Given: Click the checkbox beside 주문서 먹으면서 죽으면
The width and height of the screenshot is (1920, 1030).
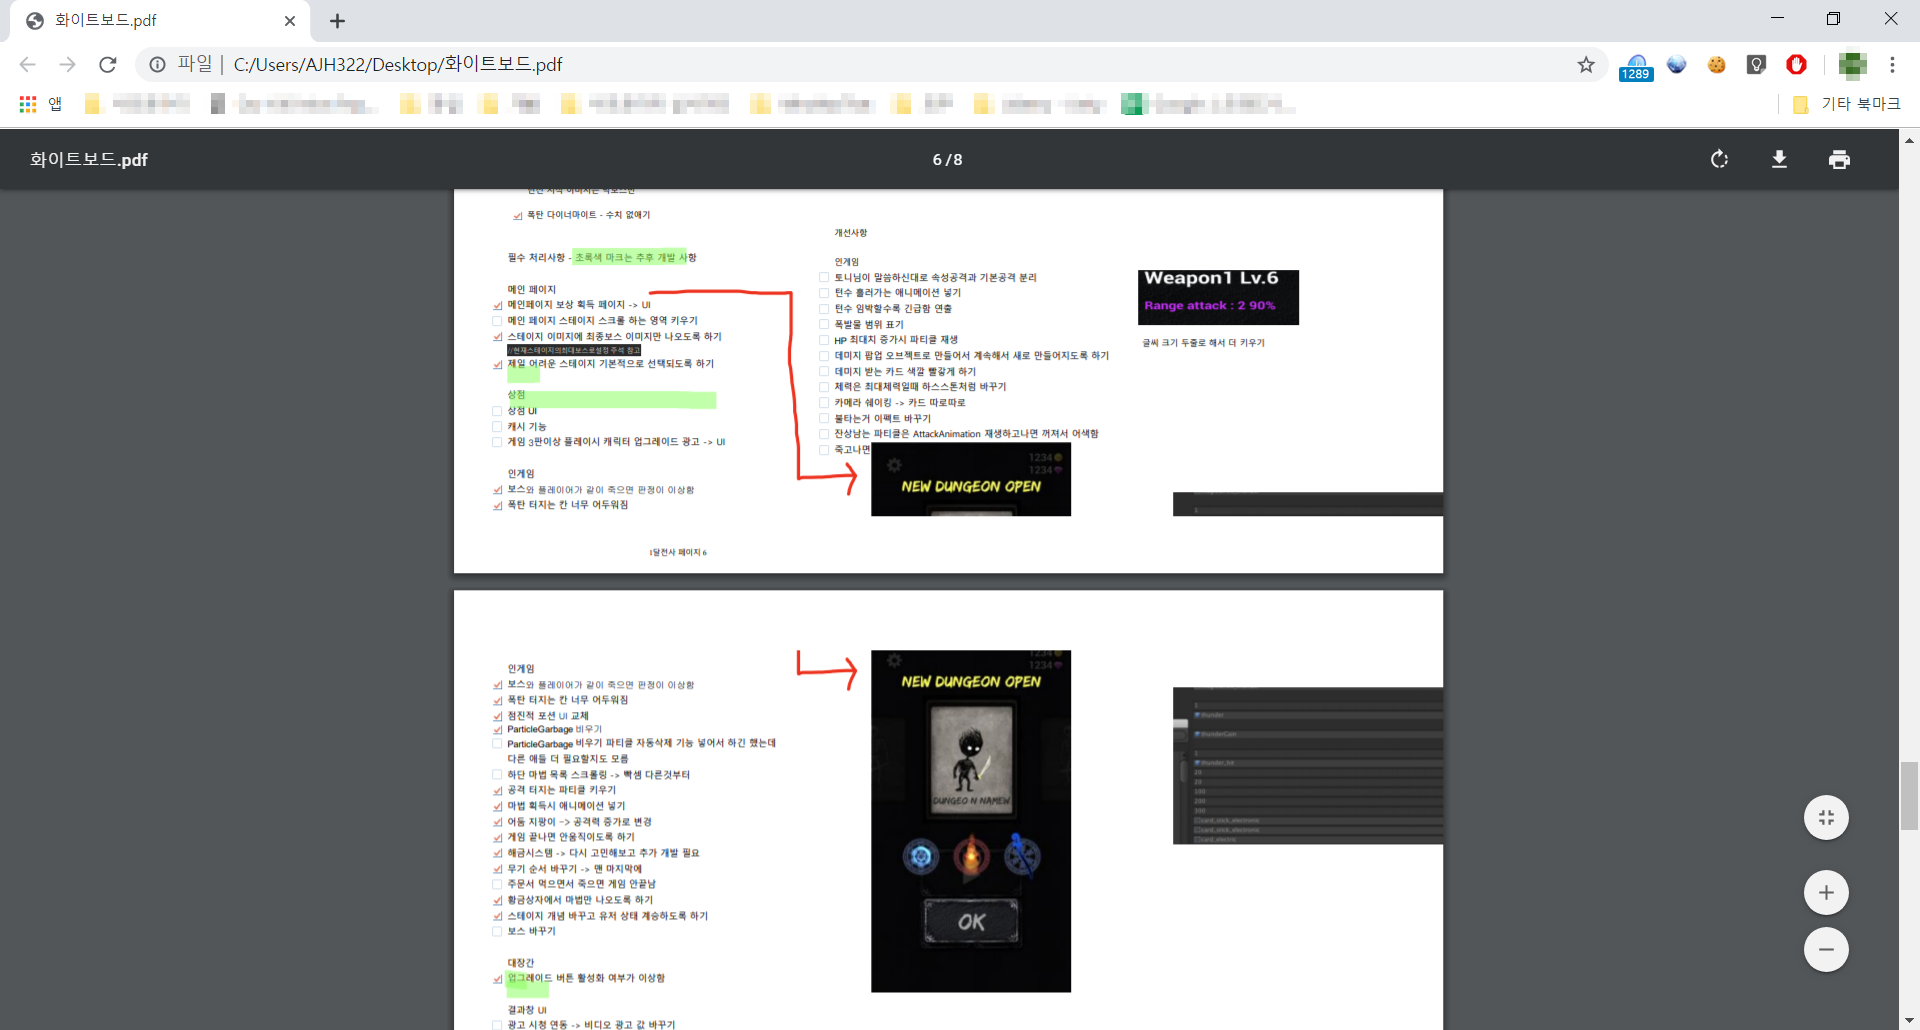Looking at the screenshot, I should [x=497, y=885].
